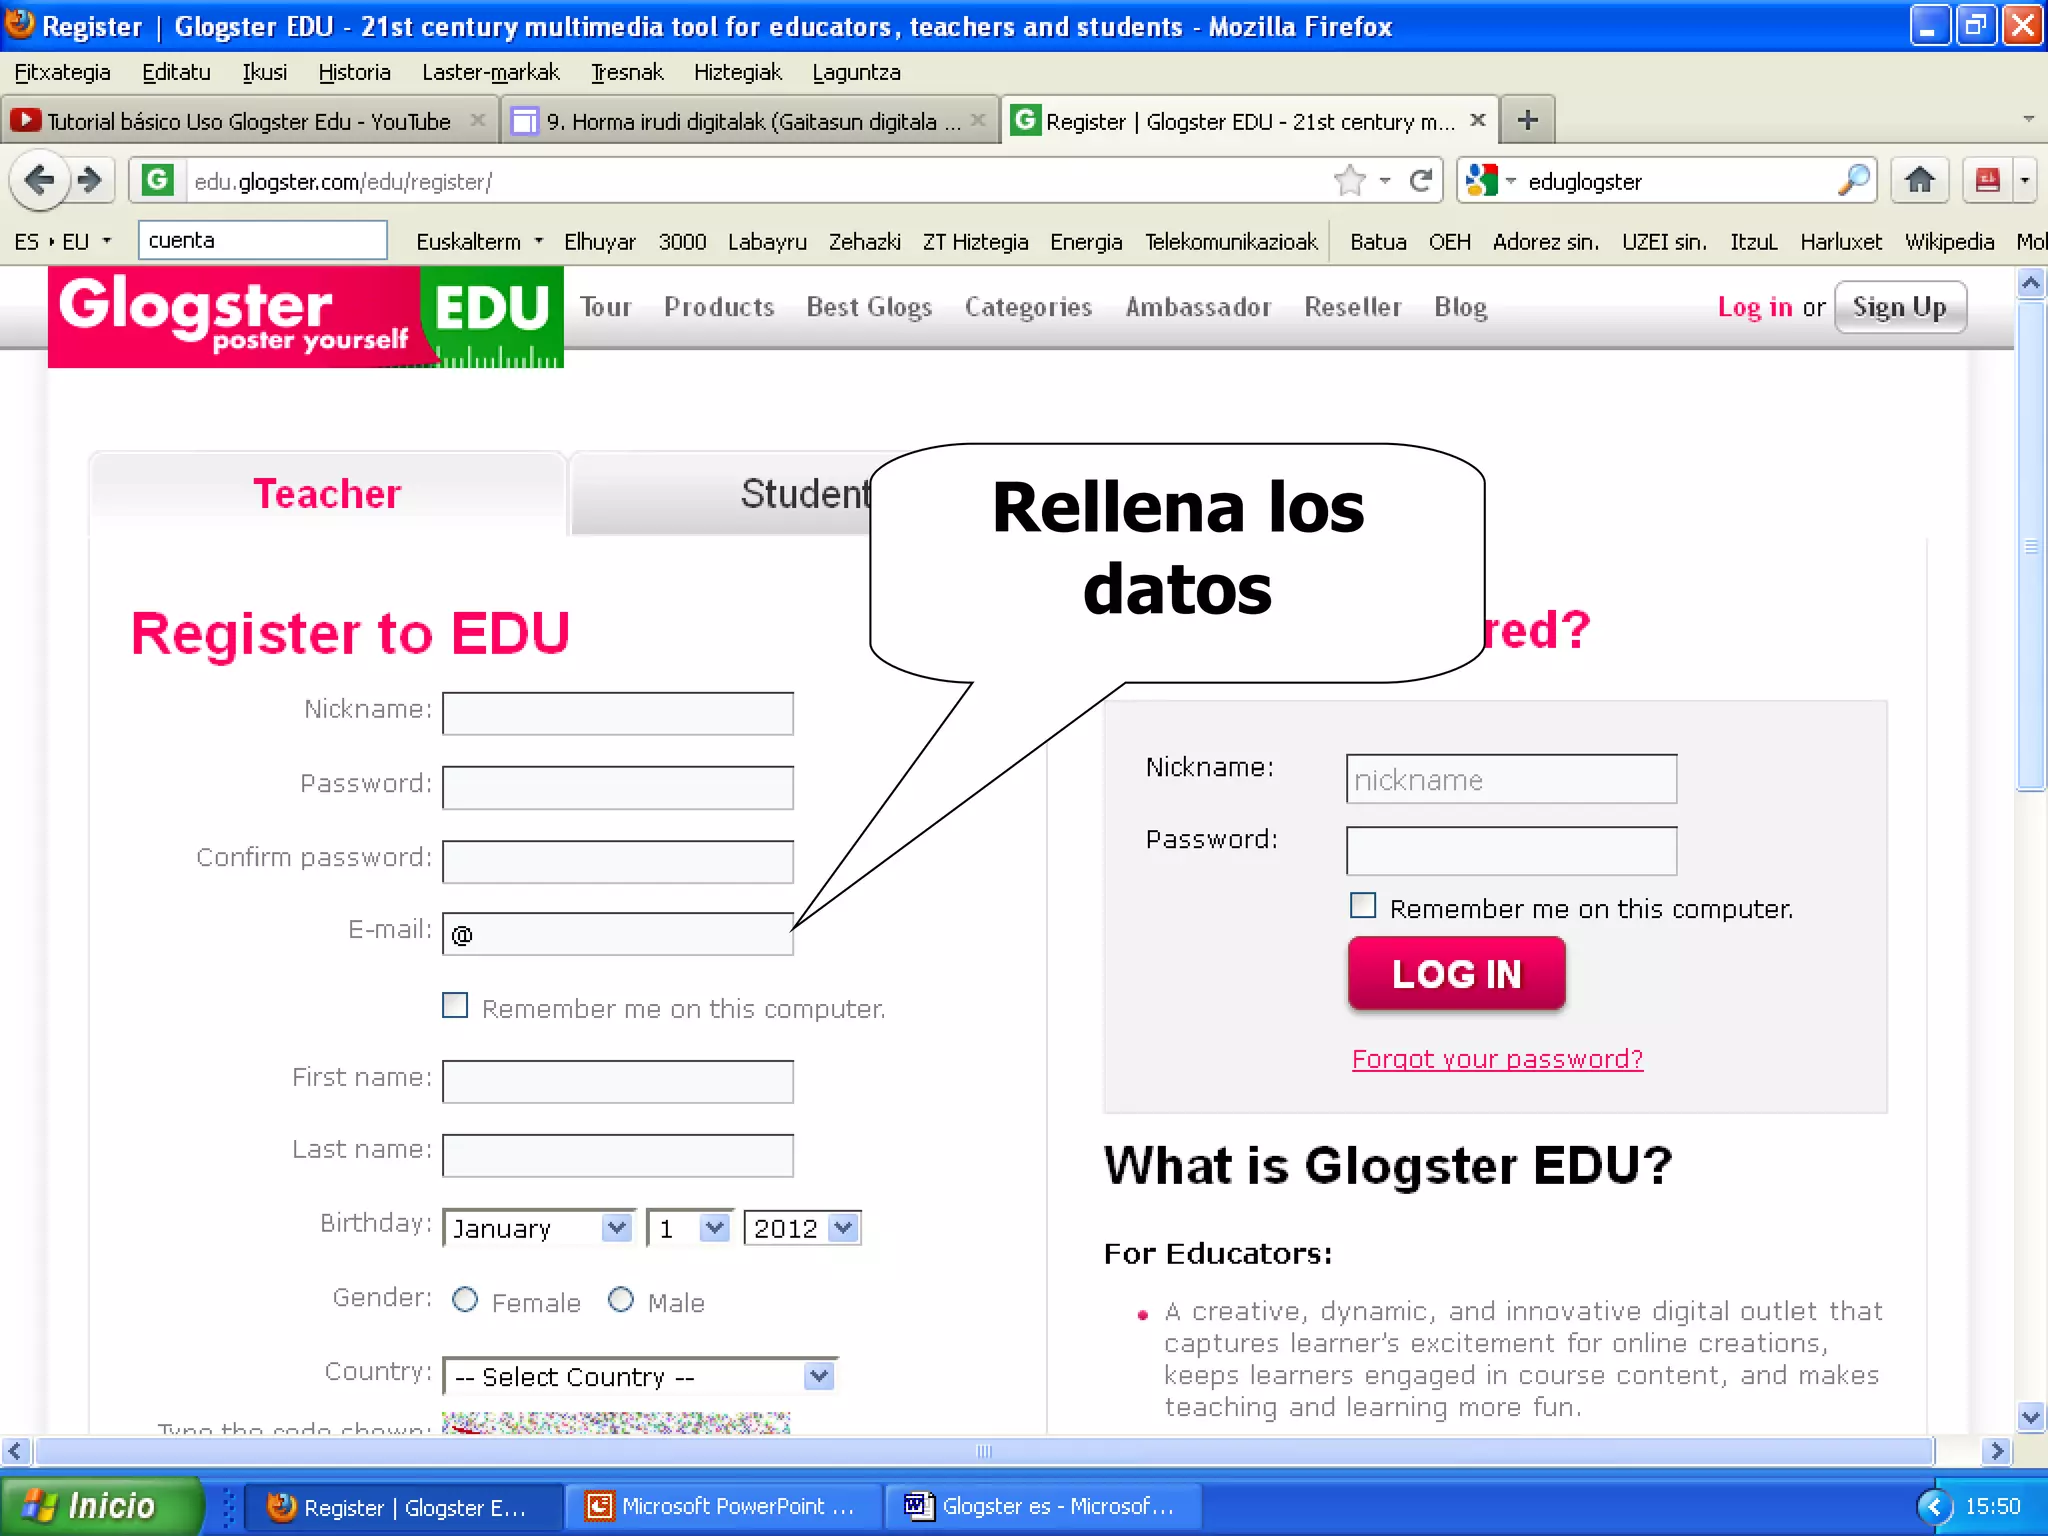Click the Inicio start button

(x=100, y=1506)
